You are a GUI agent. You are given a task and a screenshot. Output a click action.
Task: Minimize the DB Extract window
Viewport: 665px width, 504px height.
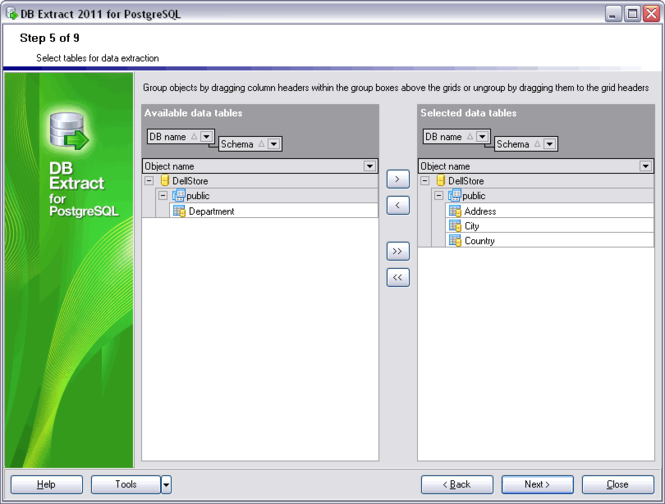(612, 14)
